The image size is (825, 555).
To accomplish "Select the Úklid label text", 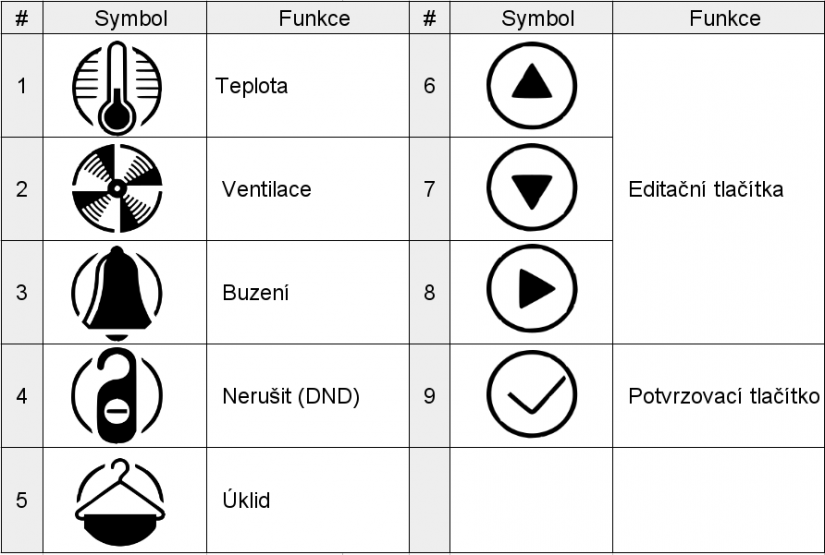I will (246, 500).
